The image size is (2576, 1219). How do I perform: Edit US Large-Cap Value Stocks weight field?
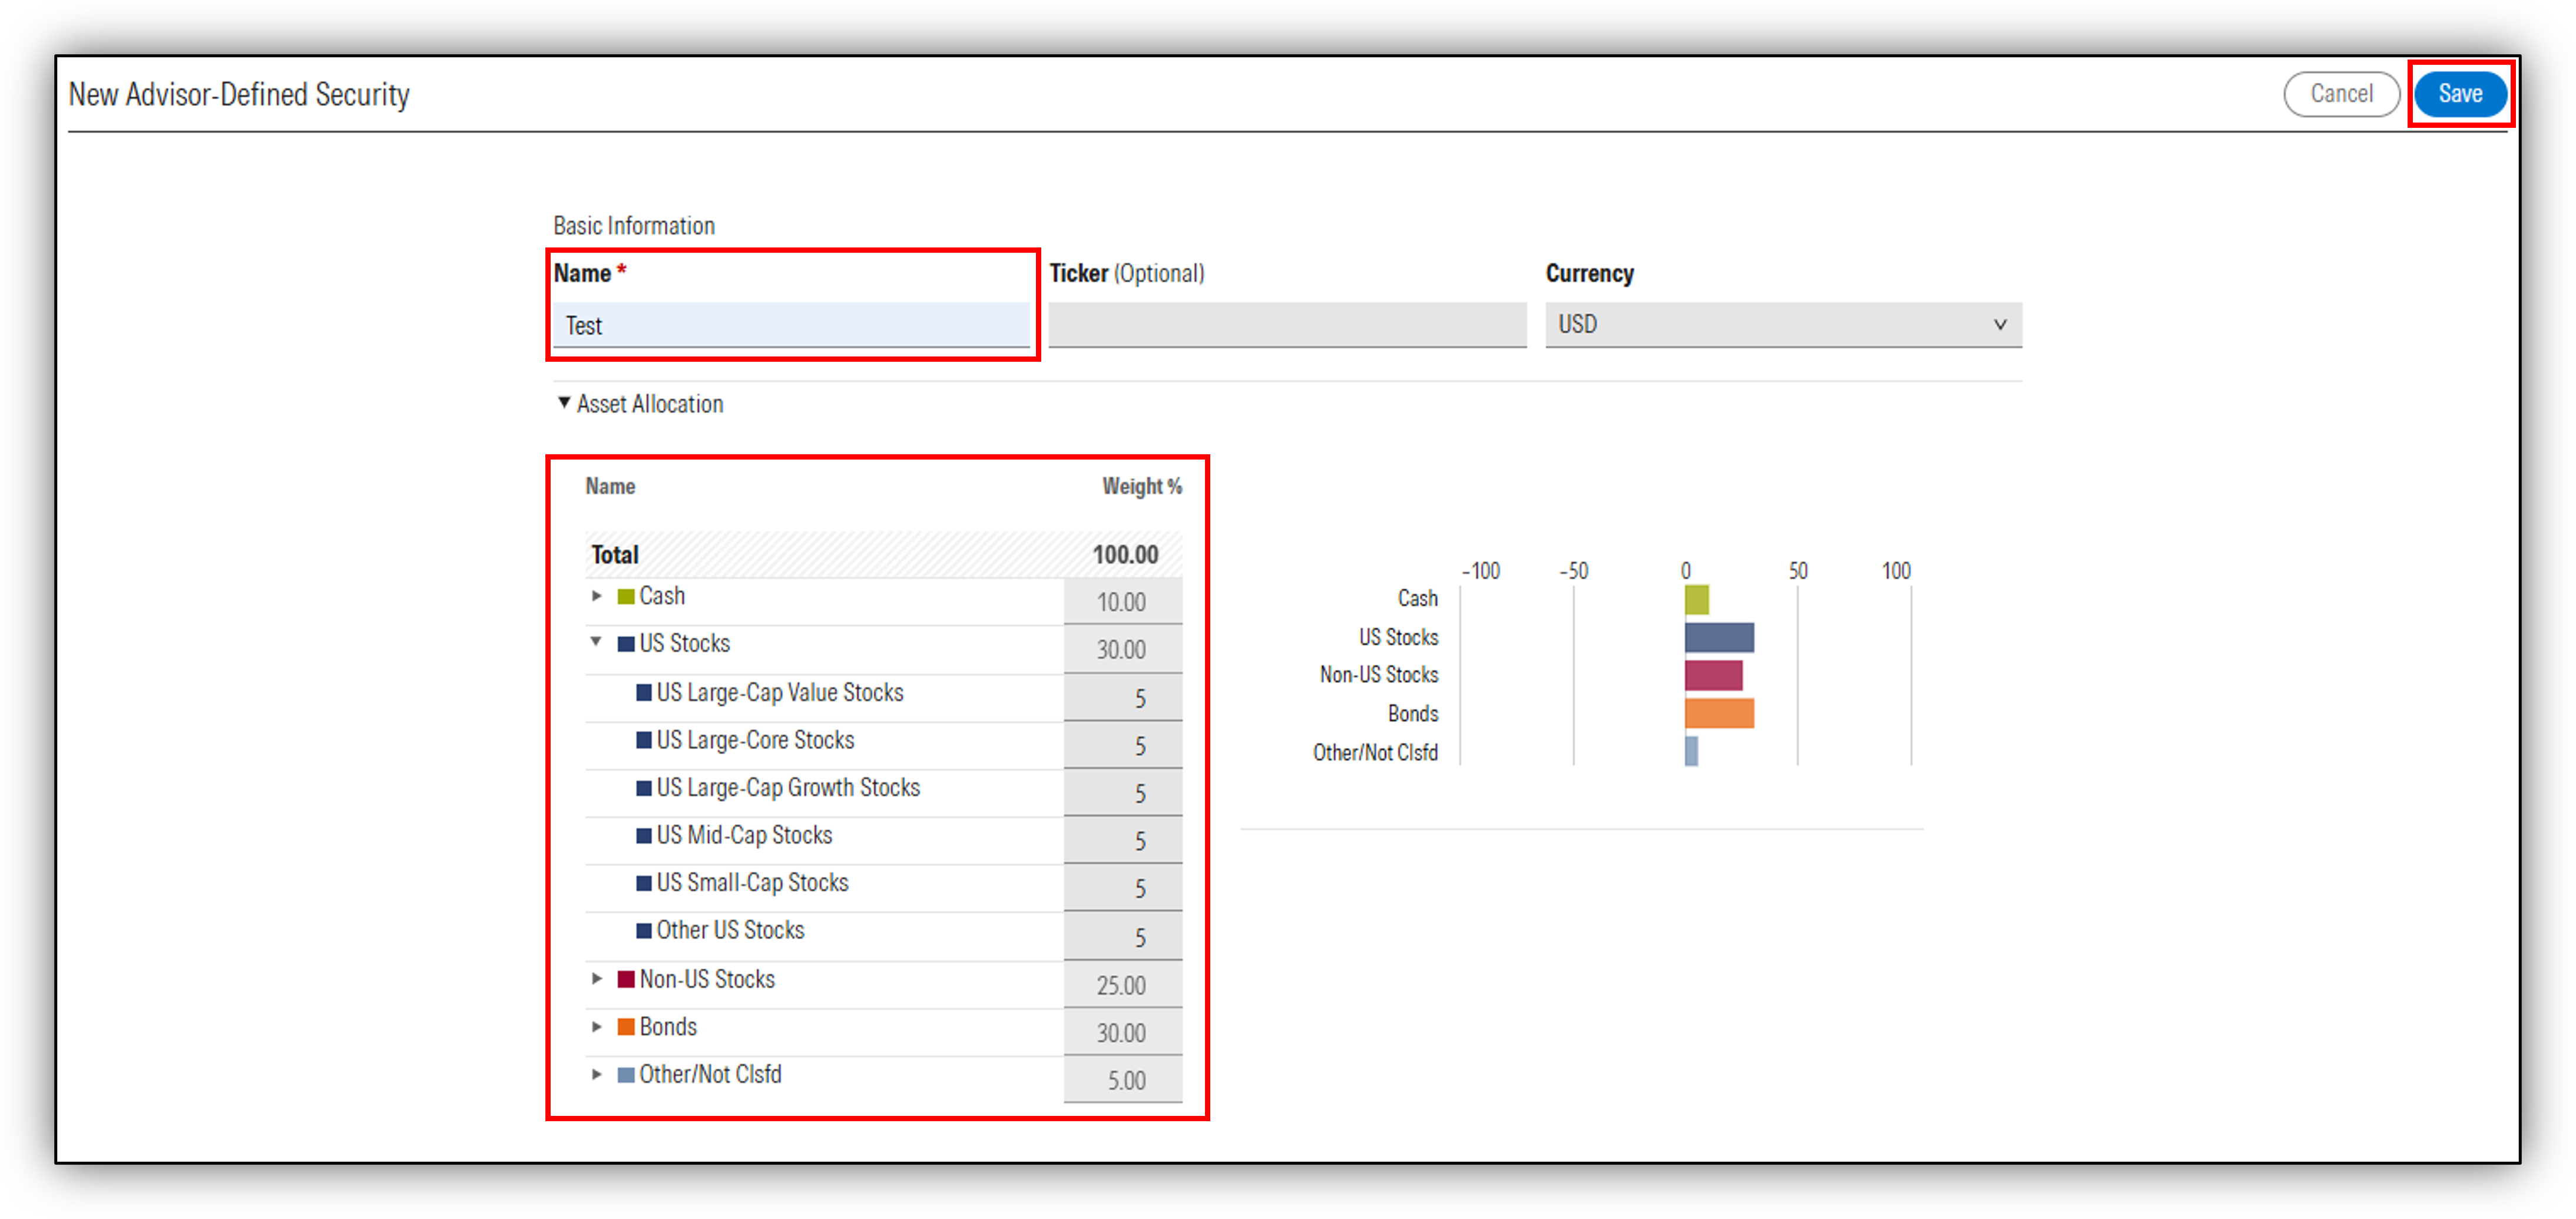pyautogui.click(x=1122, y=698)
